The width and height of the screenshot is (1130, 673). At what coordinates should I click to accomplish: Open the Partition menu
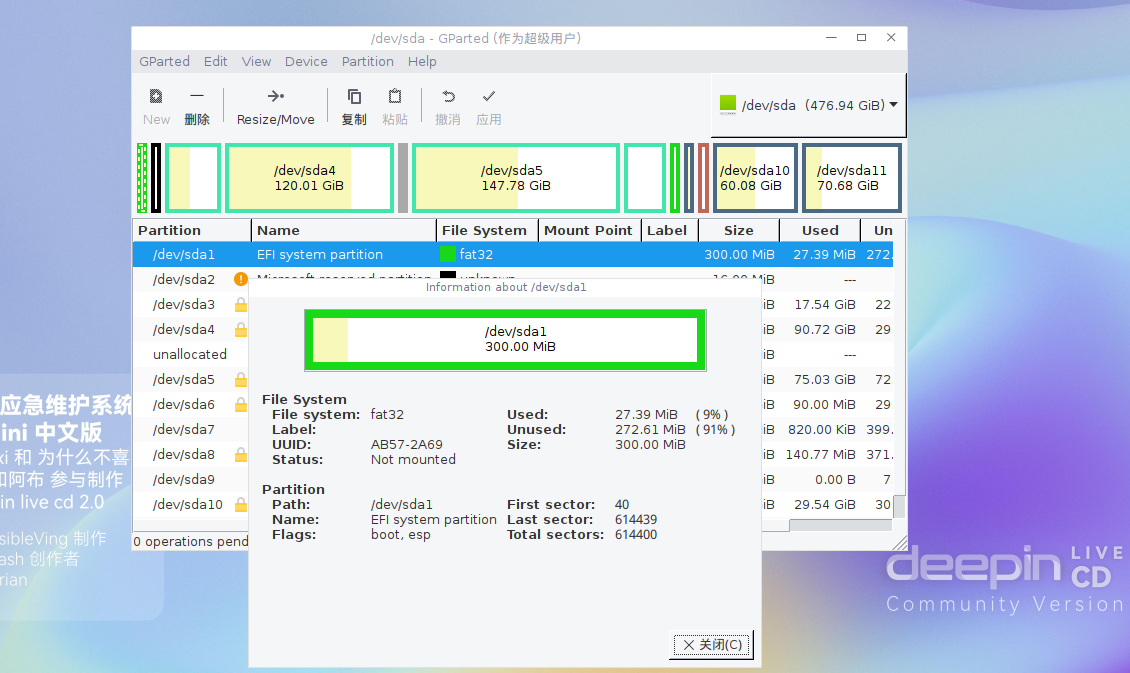(367, 61)
